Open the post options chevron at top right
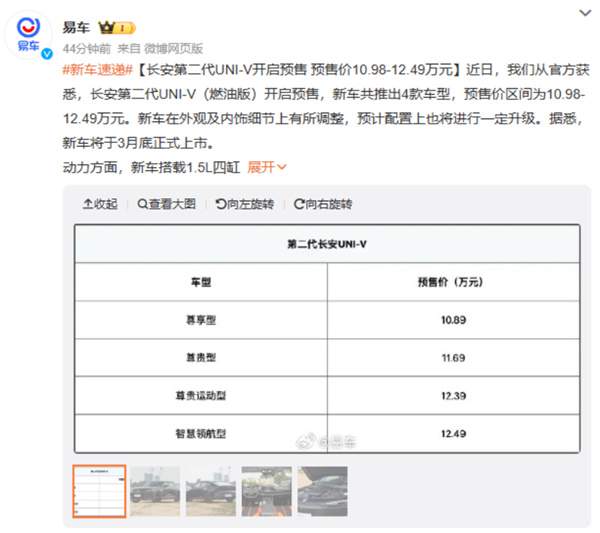Image resolution: width=600 pixels, height=533 pixels. [585, 13]
